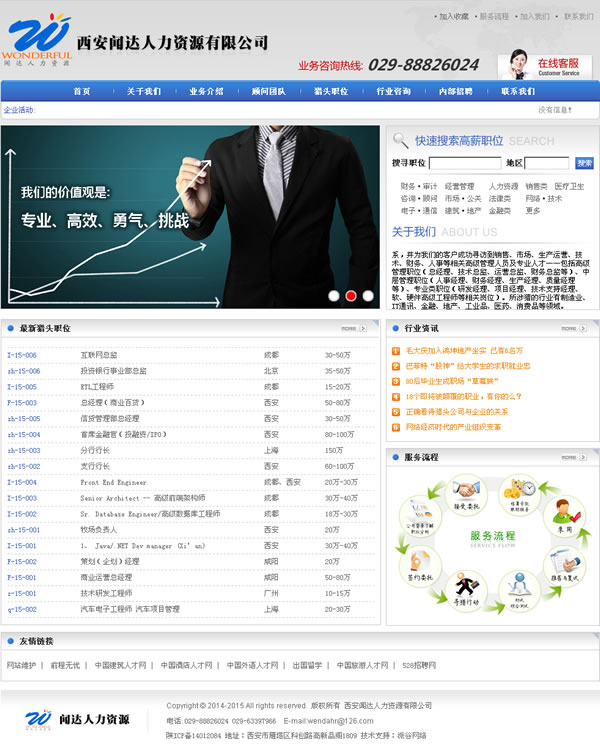
Task: Open the 互联网总监 job listing
Action: click(x=99, y=355)
